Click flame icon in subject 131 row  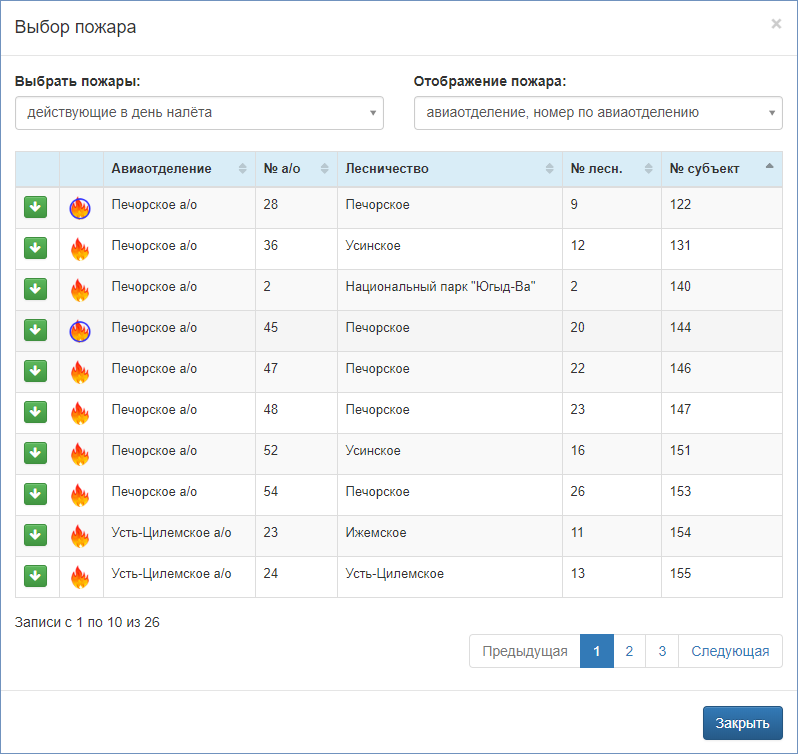80,249
